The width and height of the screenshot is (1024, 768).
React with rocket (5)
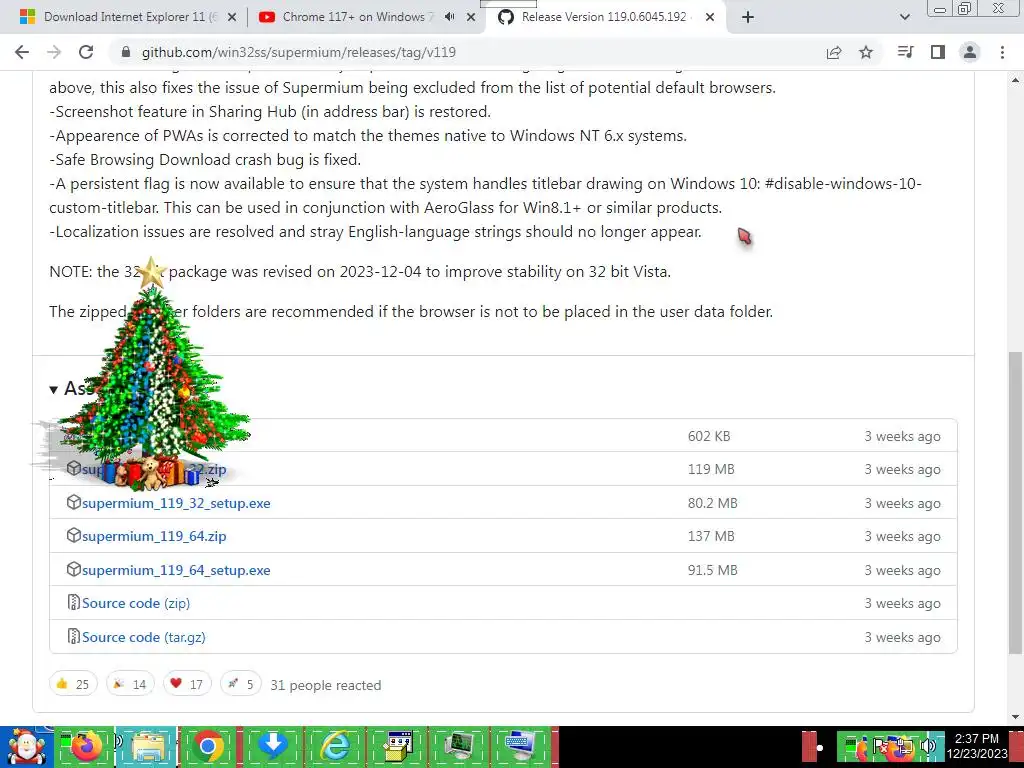coord(241,684)
